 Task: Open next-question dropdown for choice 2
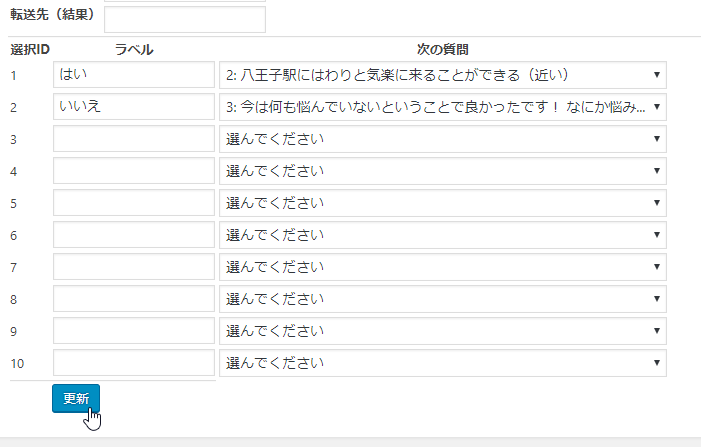click(x=442, y=107)
